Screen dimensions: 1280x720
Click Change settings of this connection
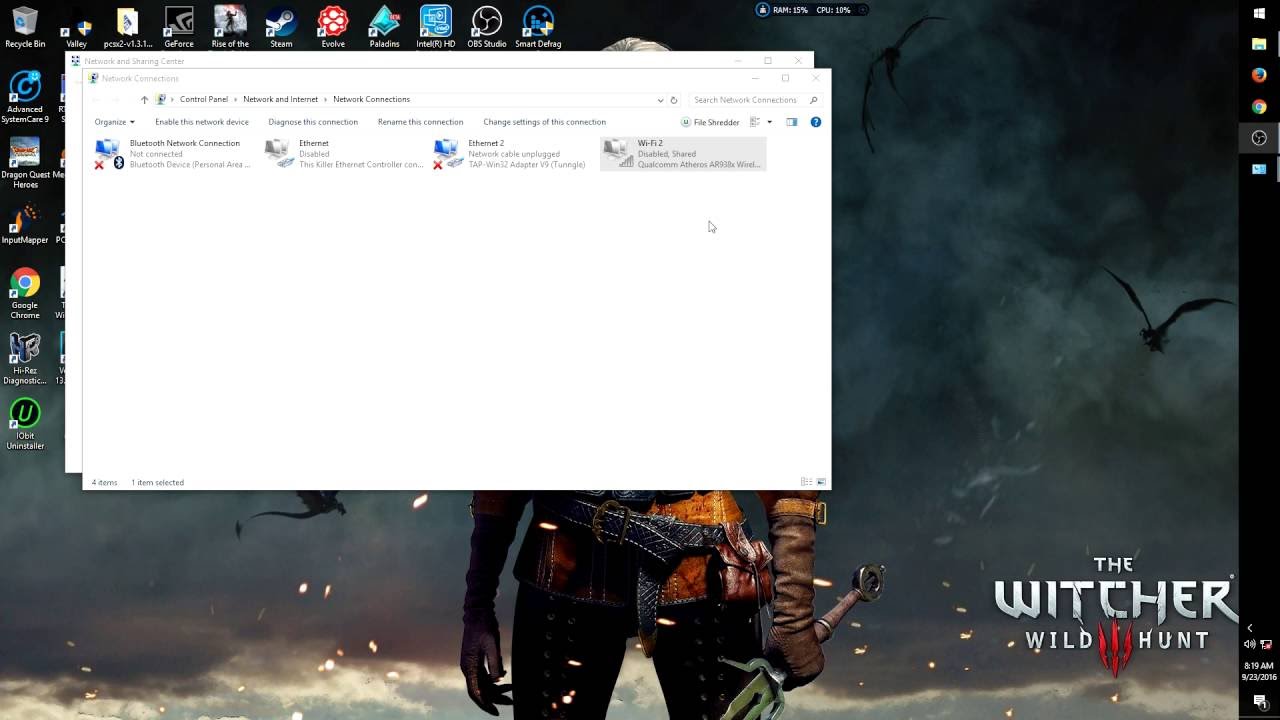pyautogui.click(x=544, y=122)
